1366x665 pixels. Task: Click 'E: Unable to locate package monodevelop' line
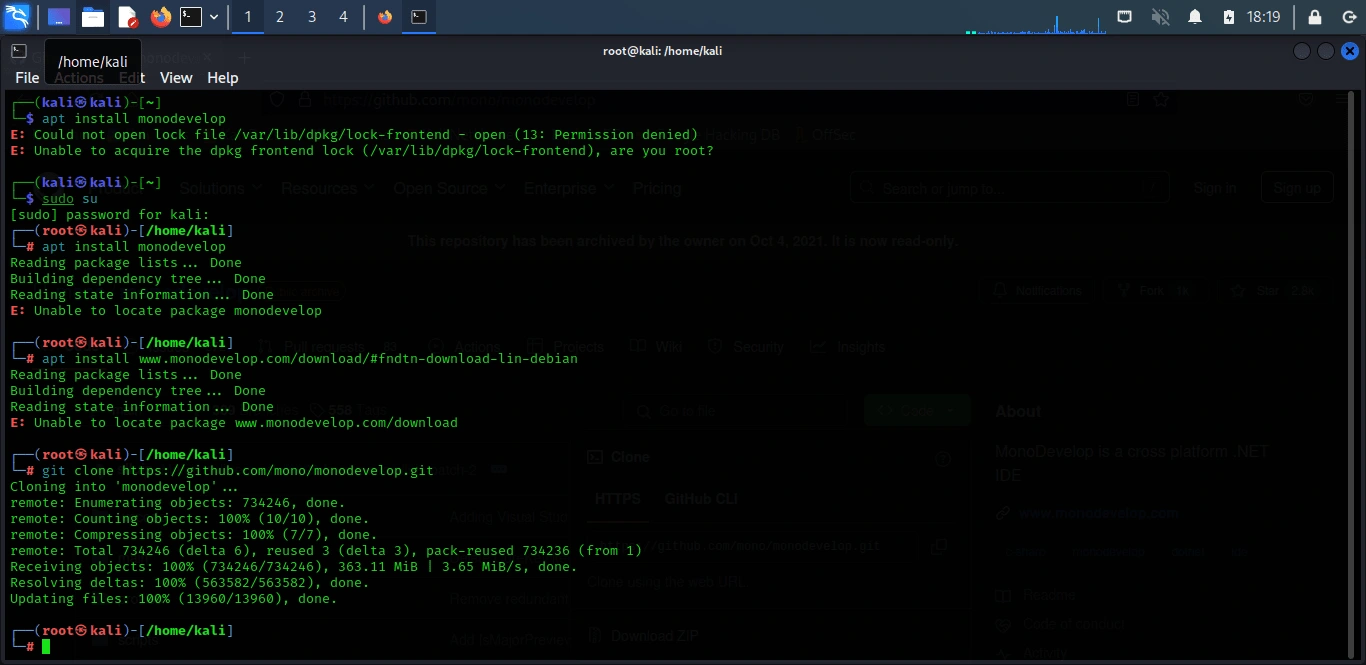pos(166,311)
